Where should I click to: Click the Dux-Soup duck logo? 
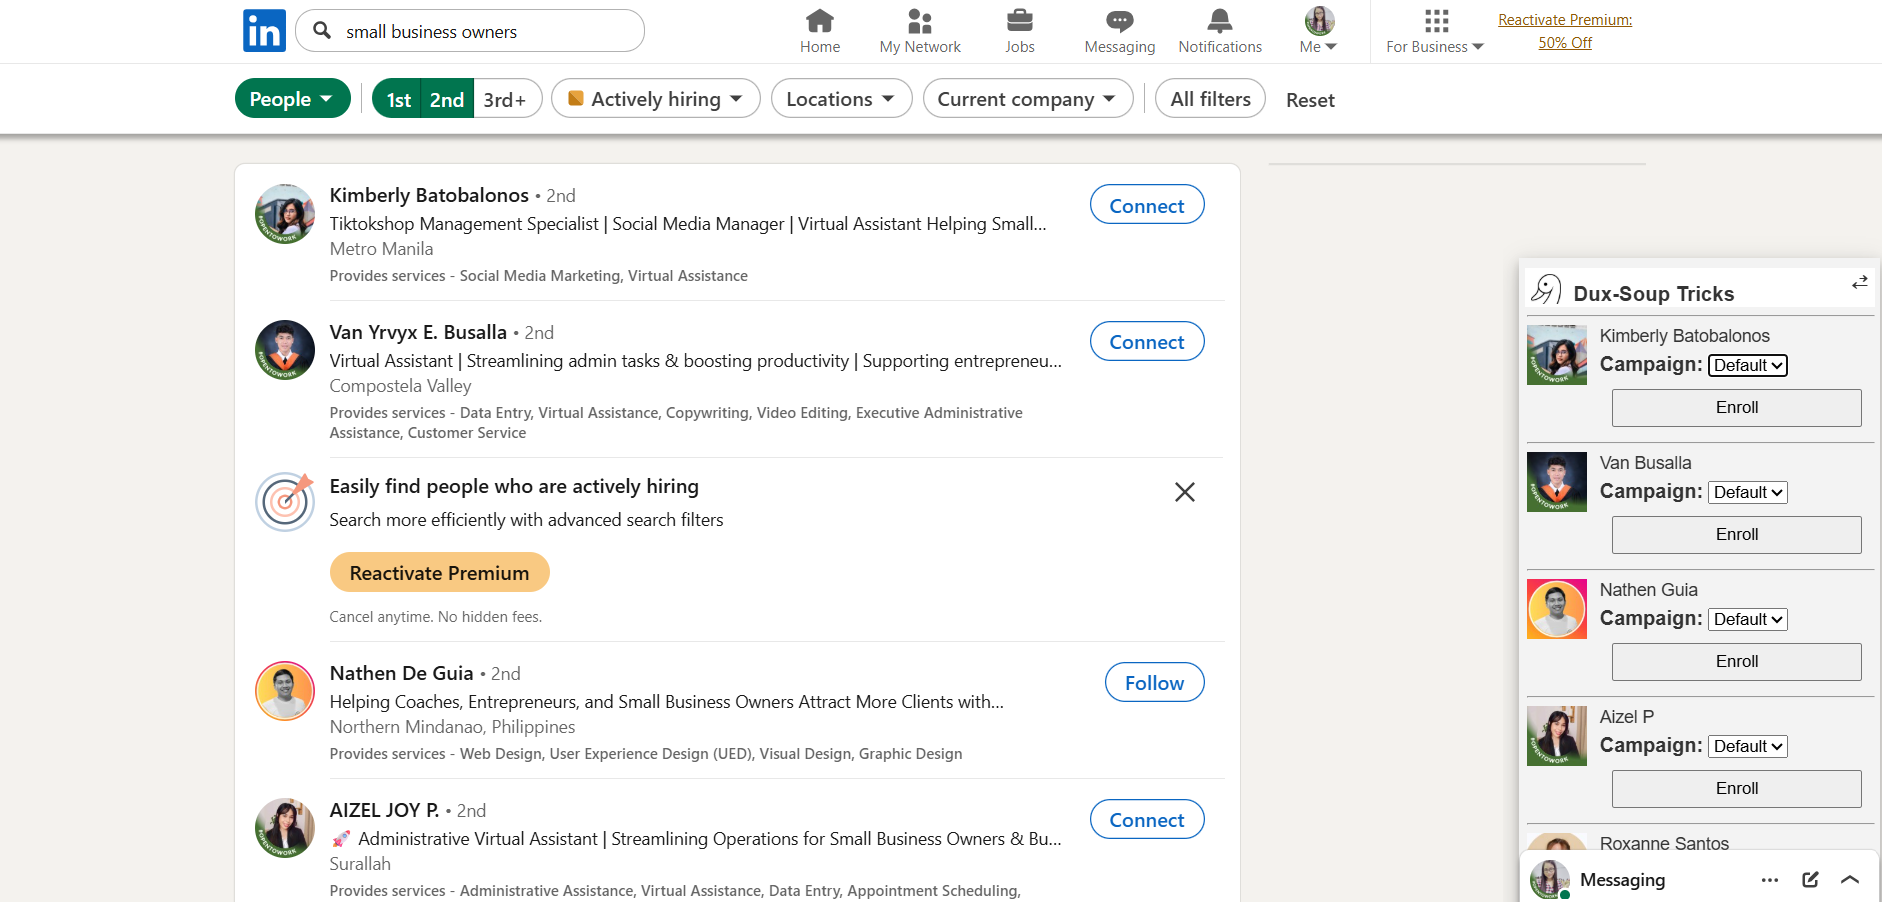[x=1546, y=289]
